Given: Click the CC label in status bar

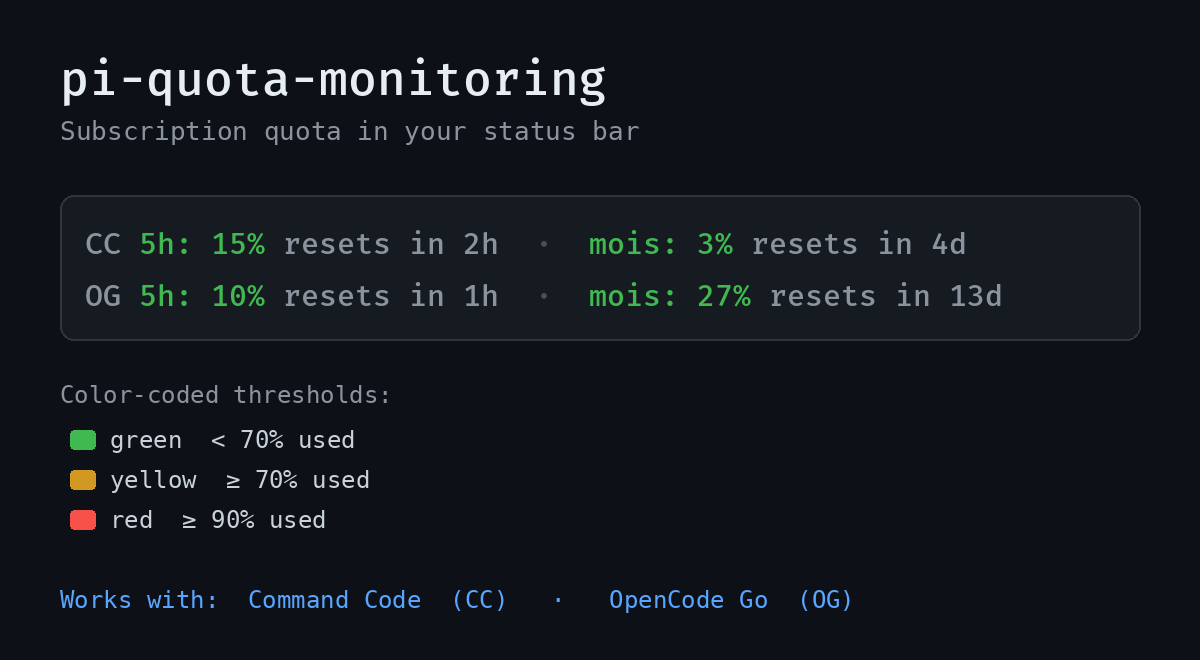Looking at the screenshot, I should [x=103, y=245].
